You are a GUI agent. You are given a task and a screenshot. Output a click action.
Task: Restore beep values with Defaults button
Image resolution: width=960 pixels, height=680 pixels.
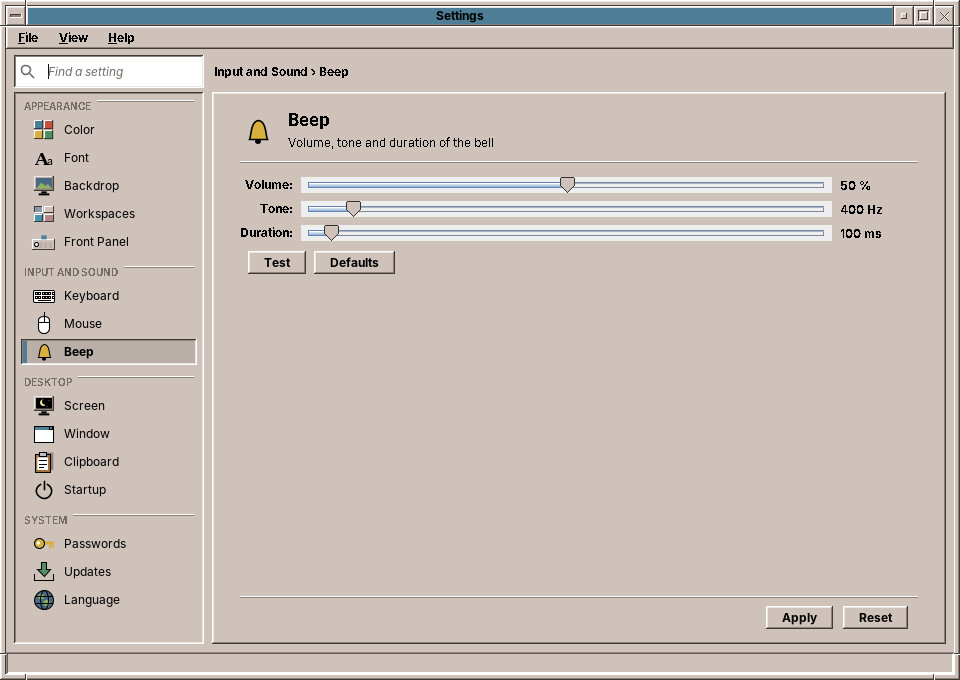click(x=354, y=263)
